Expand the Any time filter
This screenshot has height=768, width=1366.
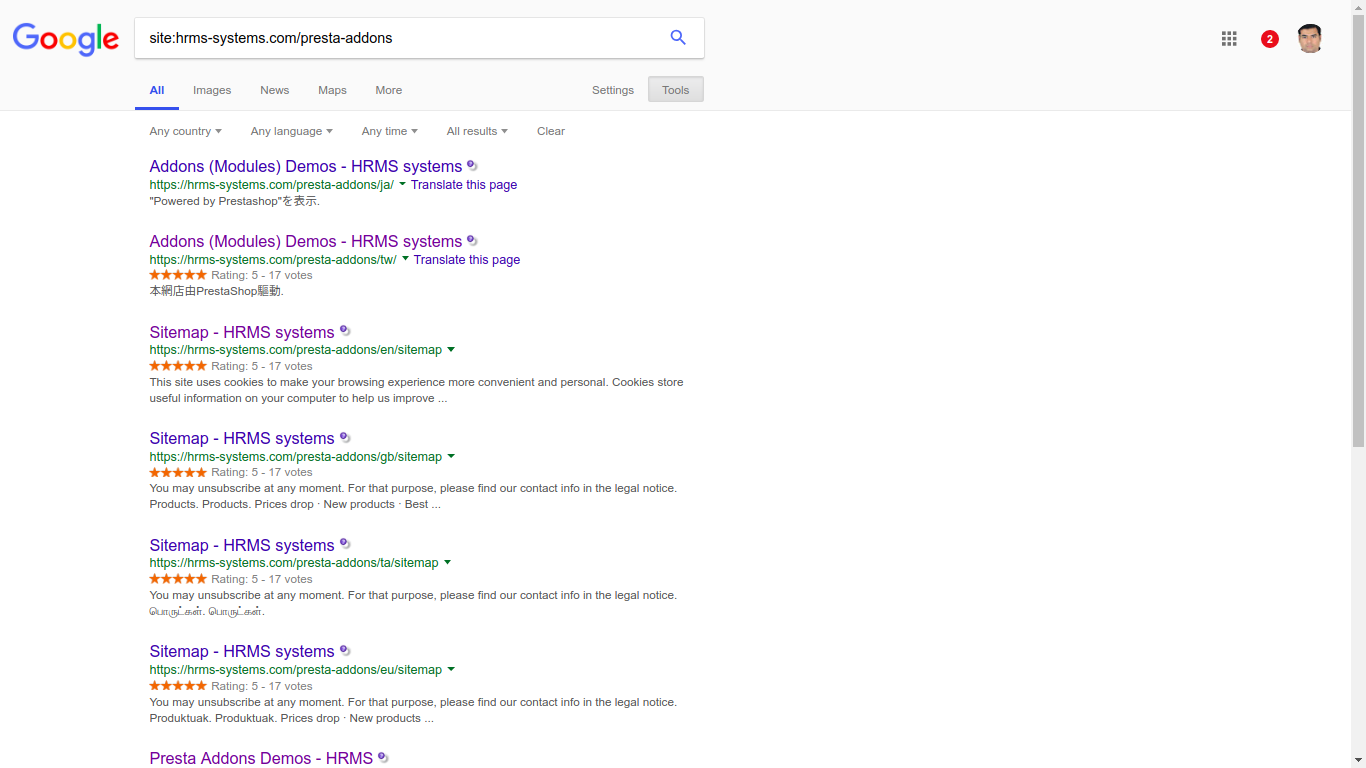[389, 131]
